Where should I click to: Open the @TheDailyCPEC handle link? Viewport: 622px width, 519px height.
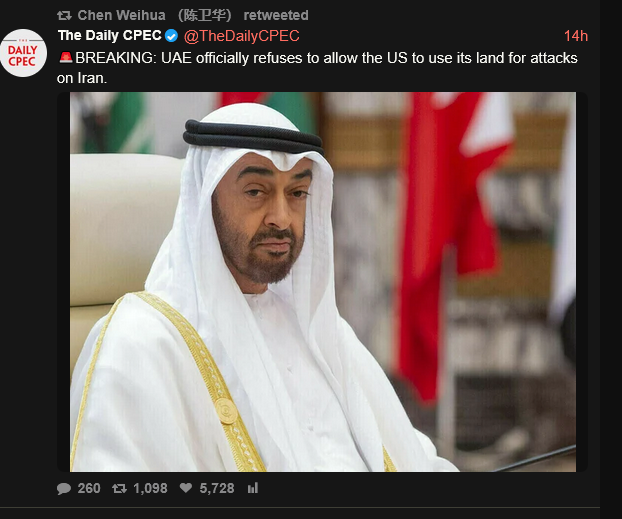pyautogui.click(x=242, y=36)
